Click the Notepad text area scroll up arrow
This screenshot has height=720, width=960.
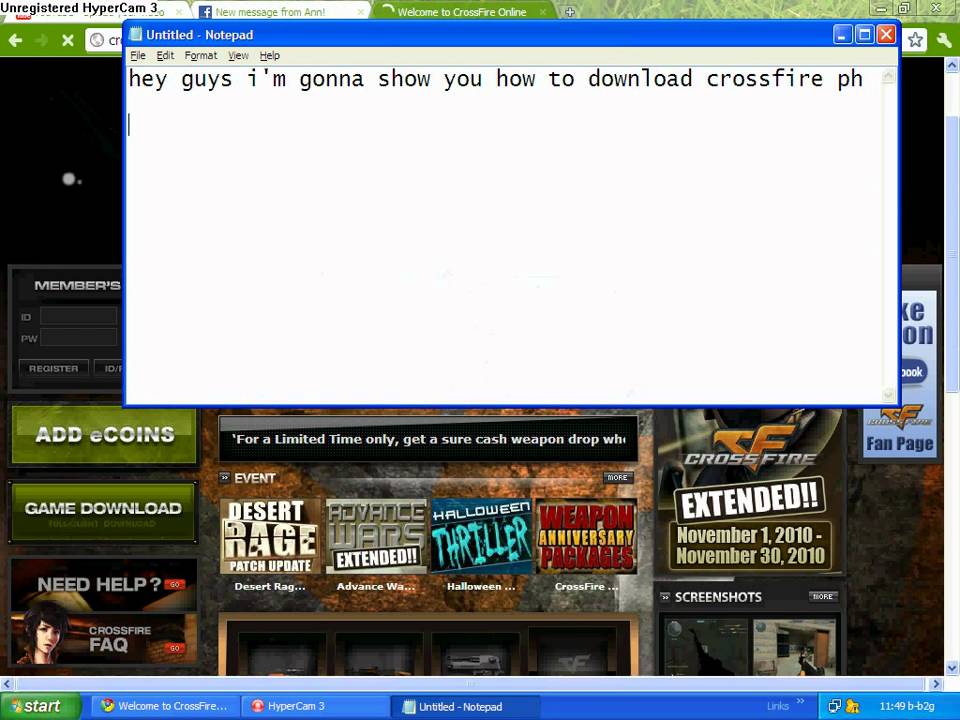pyautogui.click(x=888, y=77)
